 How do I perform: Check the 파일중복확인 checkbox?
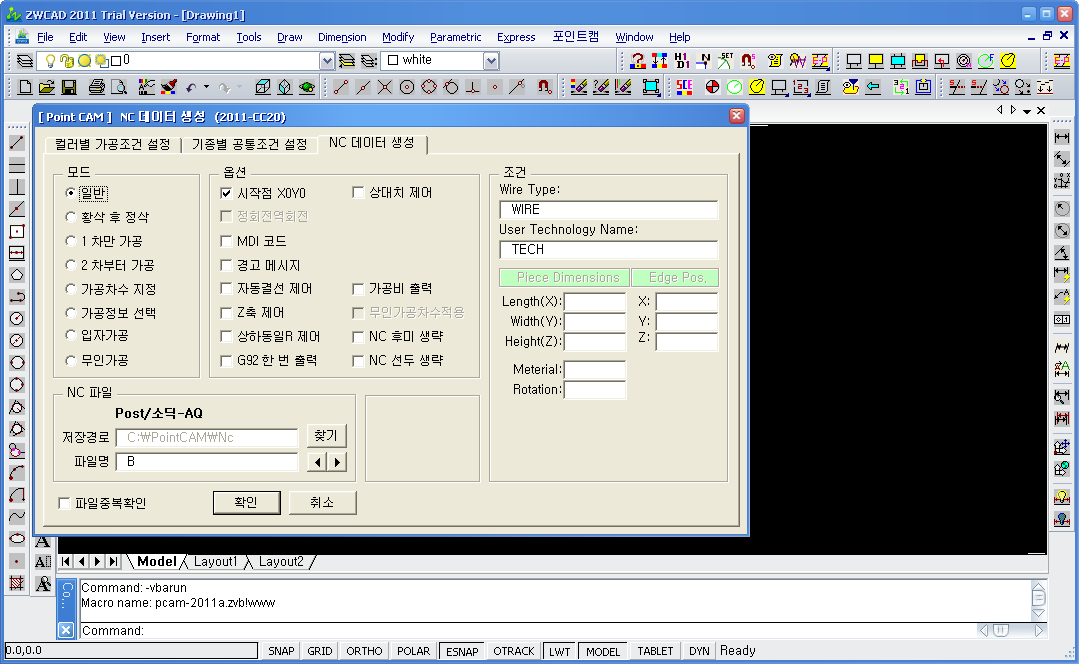tap(64, 504)
